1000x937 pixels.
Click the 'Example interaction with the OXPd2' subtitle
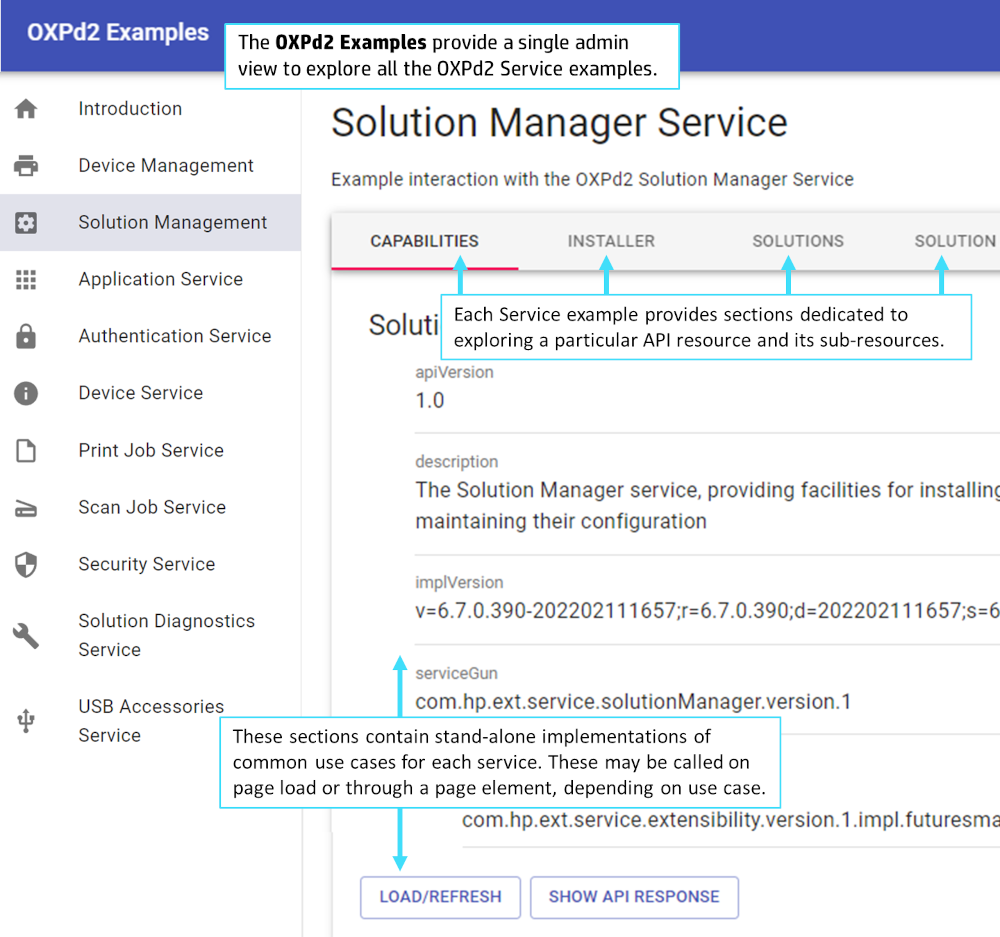pos(592,179)
